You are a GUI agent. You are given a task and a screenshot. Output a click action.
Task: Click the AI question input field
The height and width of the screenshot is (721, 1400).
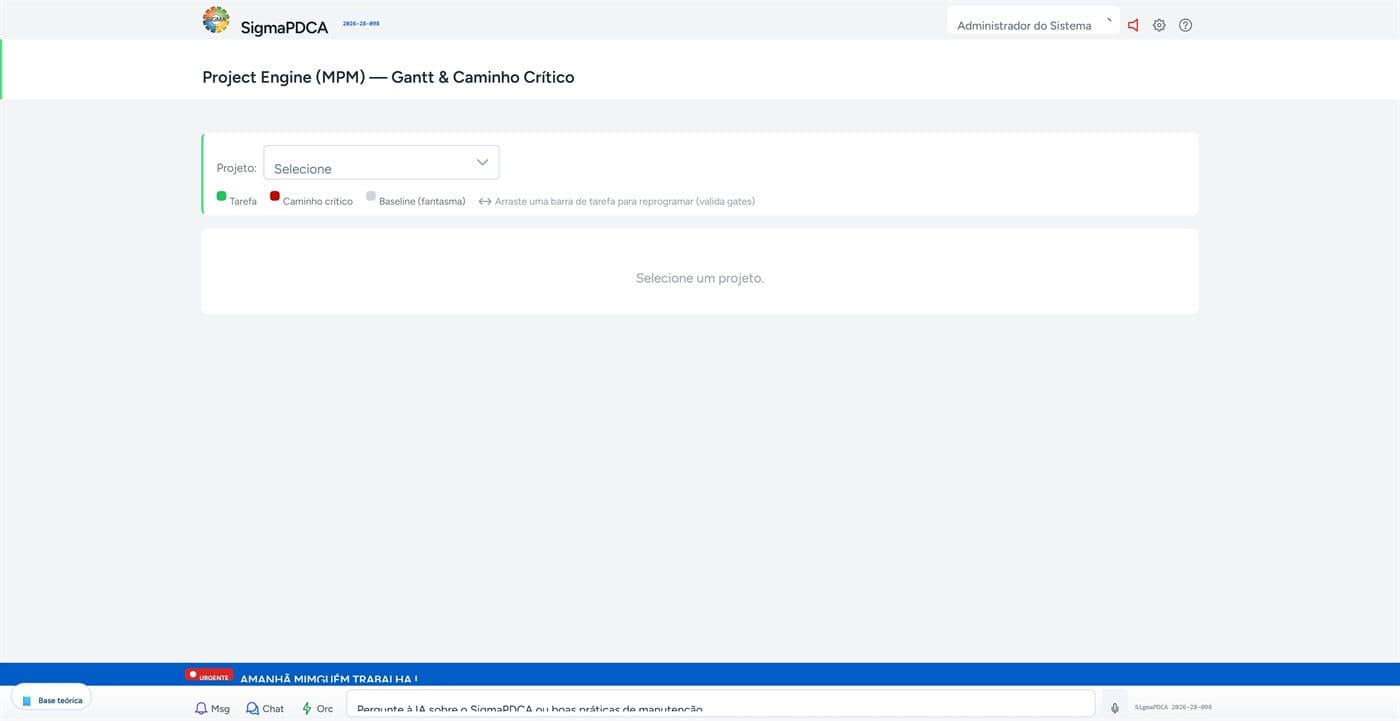[720, 705]
